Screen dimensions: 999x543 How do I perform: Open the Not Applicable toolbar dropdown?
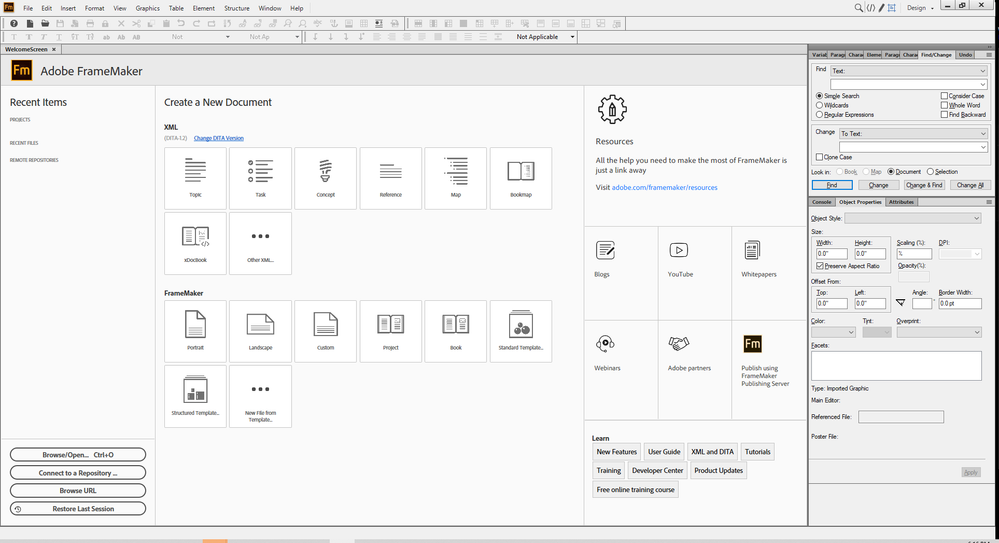tap(545, 37)
